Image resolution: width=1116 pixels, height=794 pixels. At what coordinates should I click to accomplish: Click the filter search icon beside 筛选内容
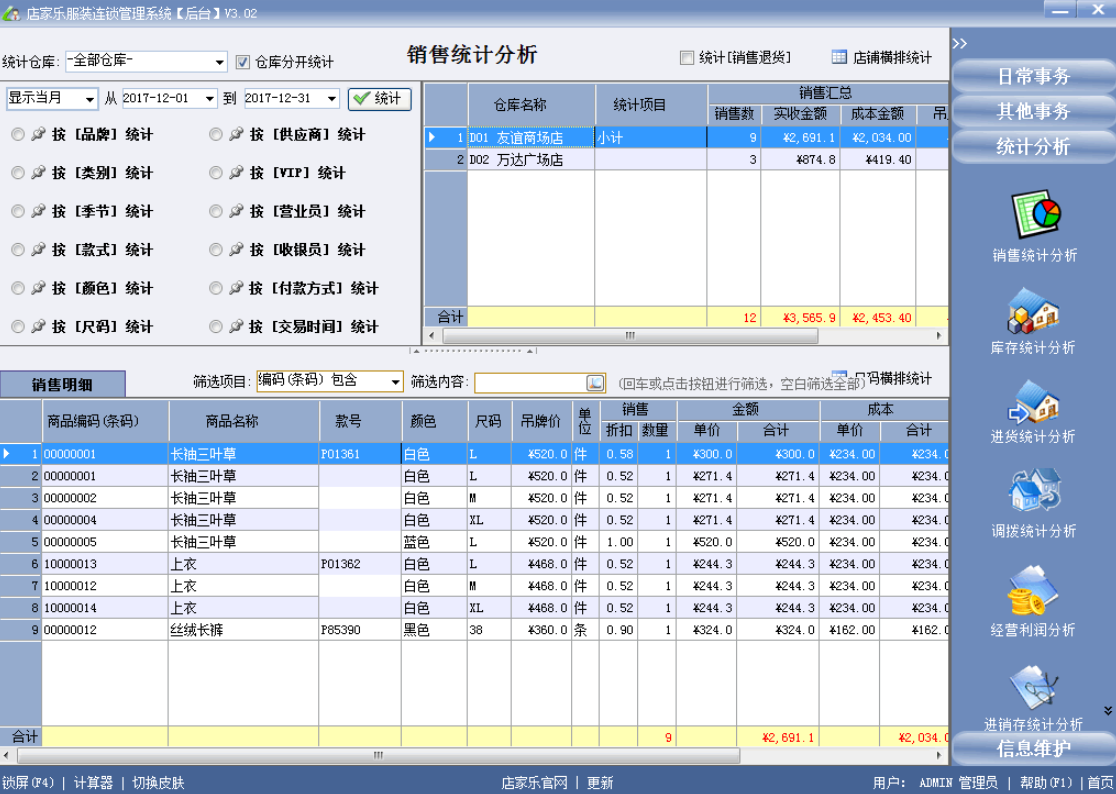(x=595, y=383)
